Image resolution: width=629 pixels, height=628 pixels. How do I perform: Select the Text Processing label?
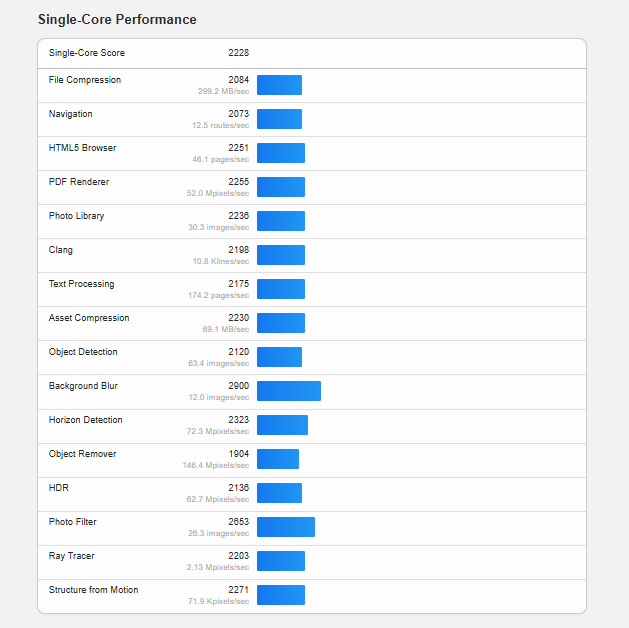[x=82, y=284]
